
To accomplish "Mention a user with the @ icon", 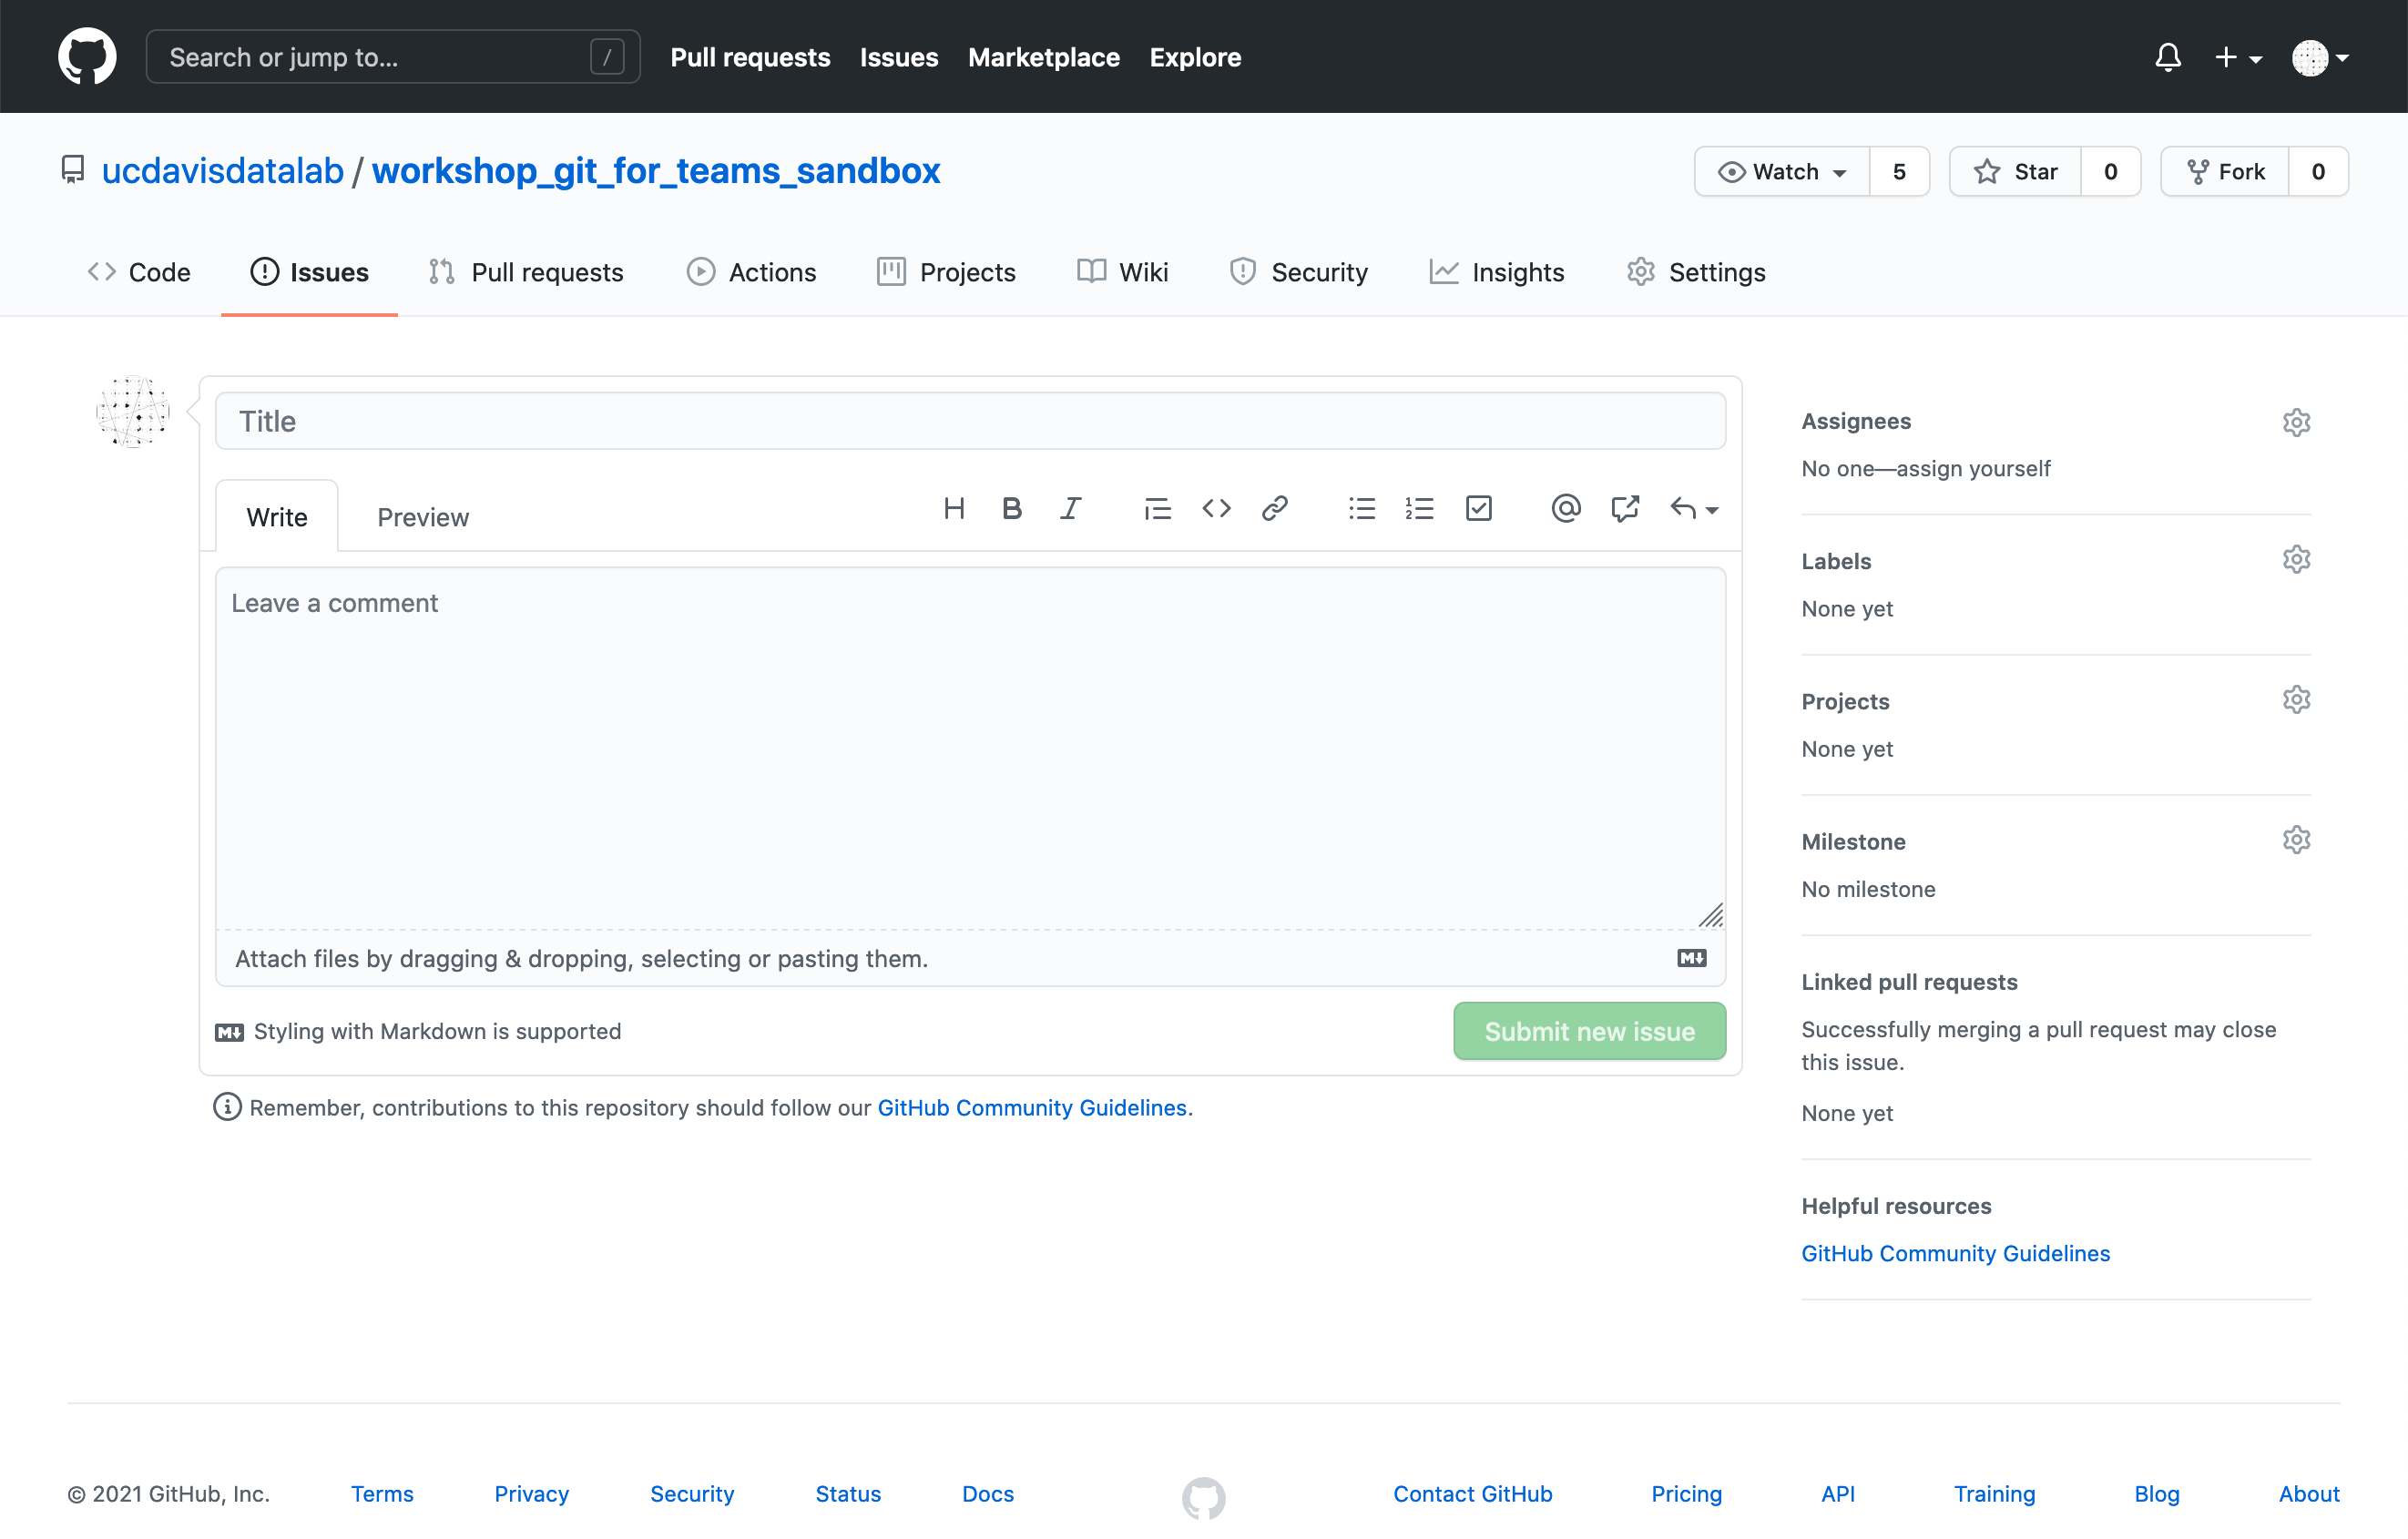I will pos(1566,508).
